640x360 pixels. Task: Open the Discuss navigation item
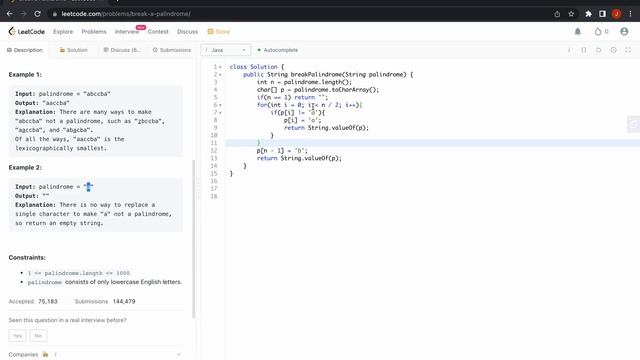(187, 31)
